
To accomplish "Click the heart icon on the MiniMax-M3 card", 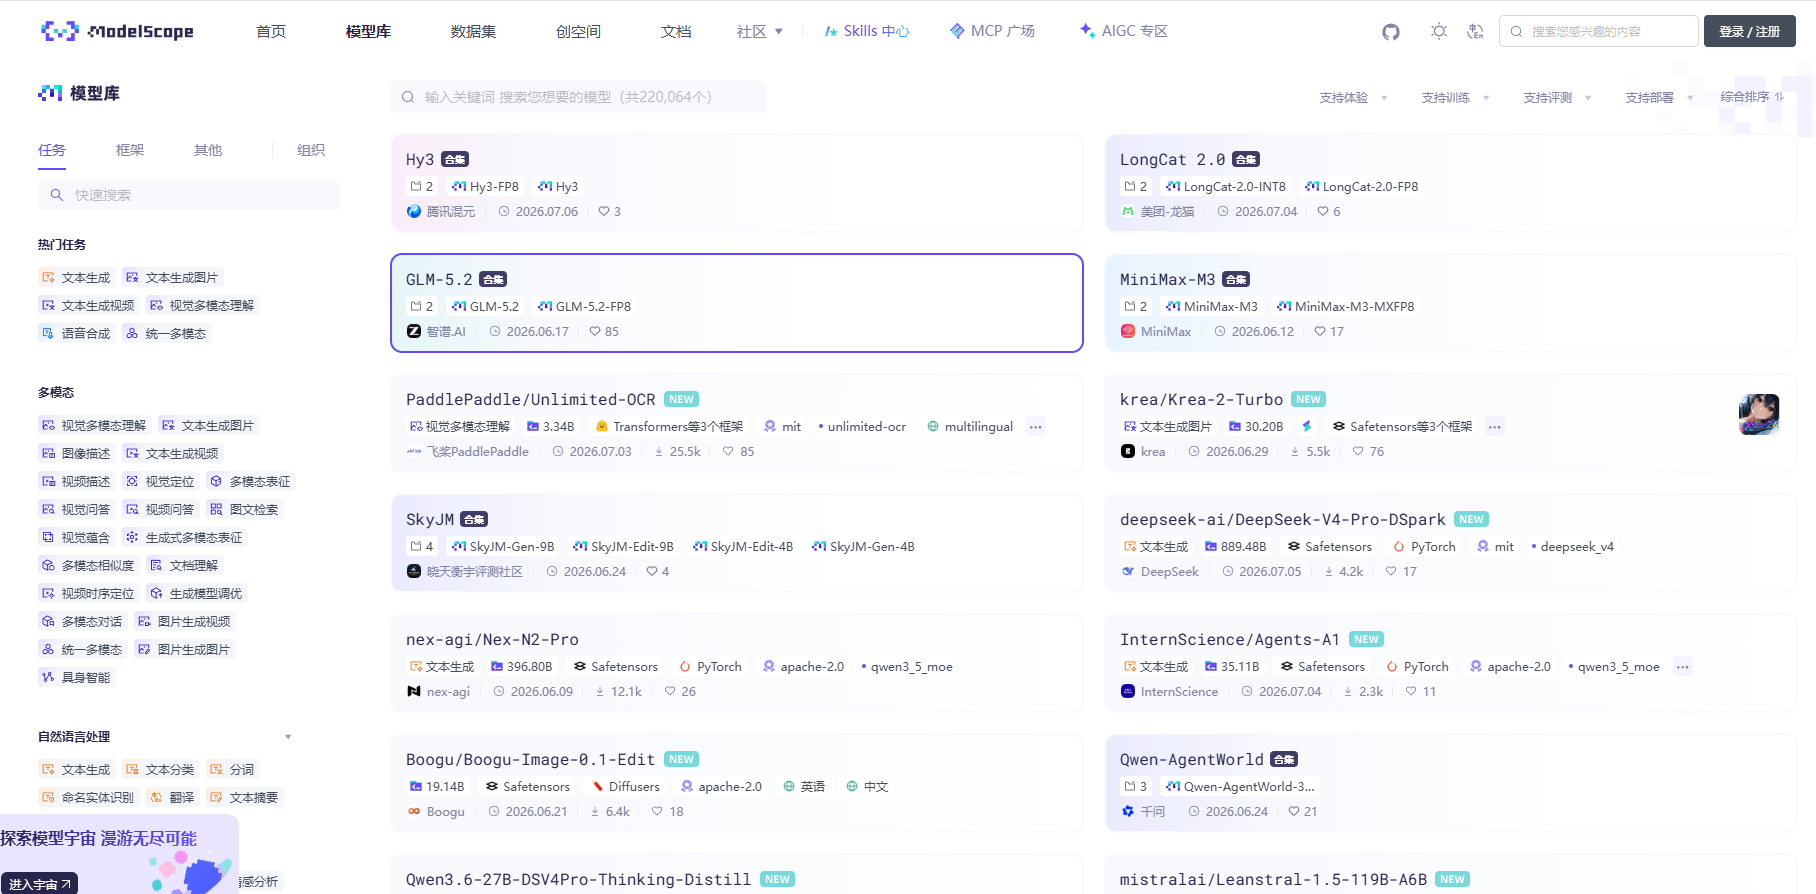I will [1320, 332].
